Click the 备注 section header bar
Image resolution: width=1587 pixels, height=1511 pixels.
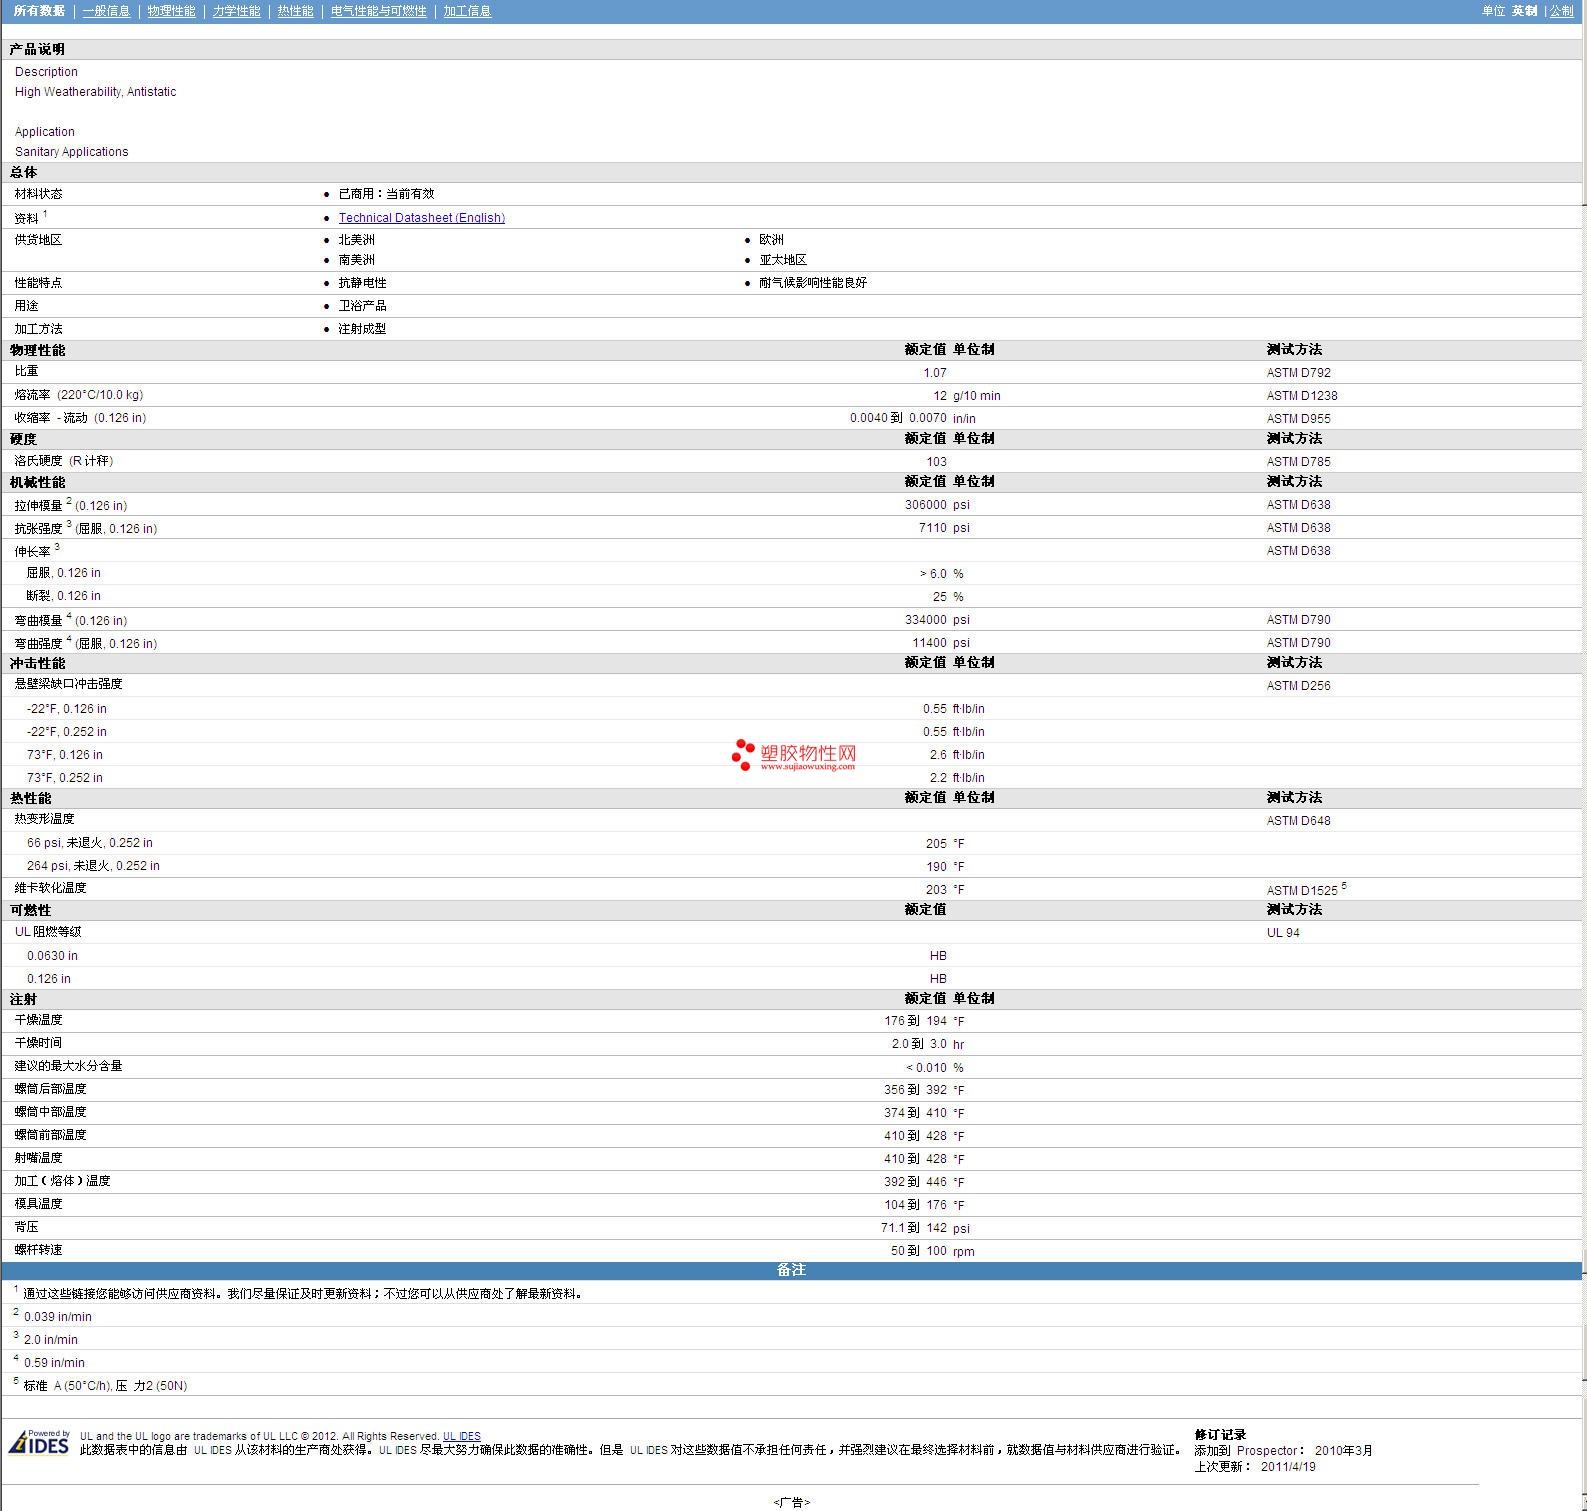coord(791,1270)
